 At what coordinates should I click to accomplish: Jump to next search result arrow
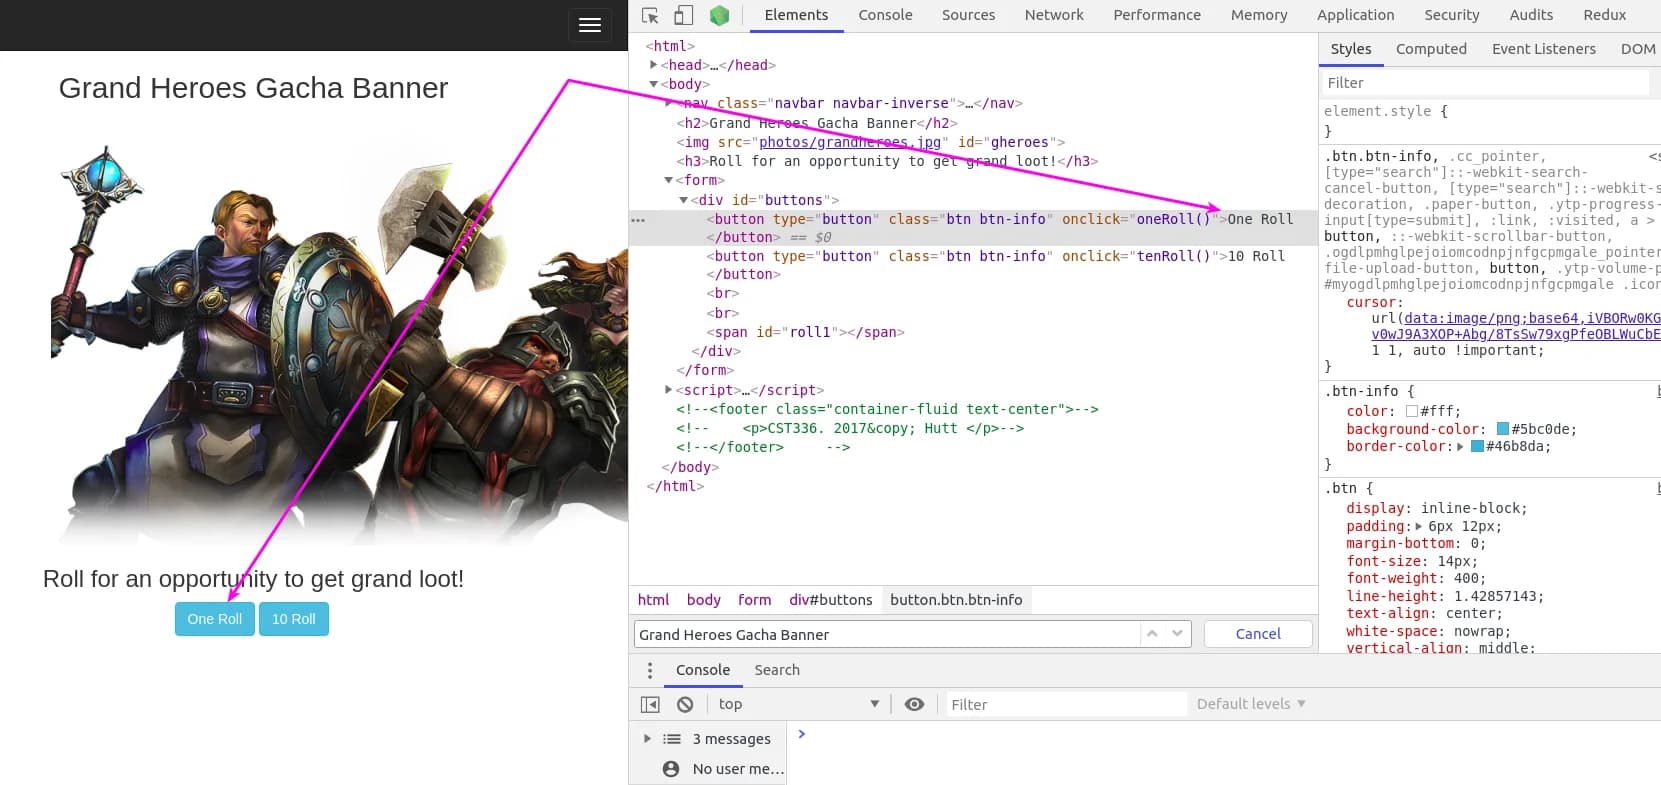tap(1177, 634)
